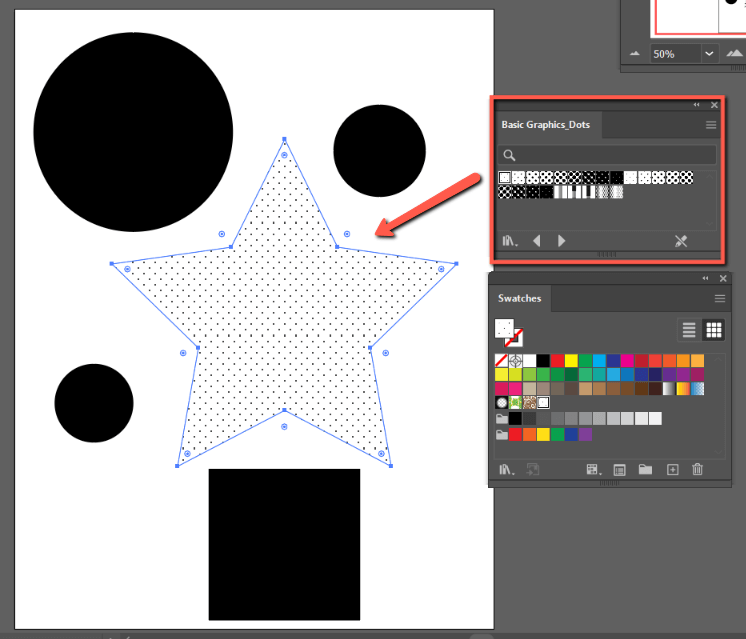Viewport: 746px width, 639px height.
Task: Create New Color Group folder icon
Action: pyautogui.click(x=645, y=470)
